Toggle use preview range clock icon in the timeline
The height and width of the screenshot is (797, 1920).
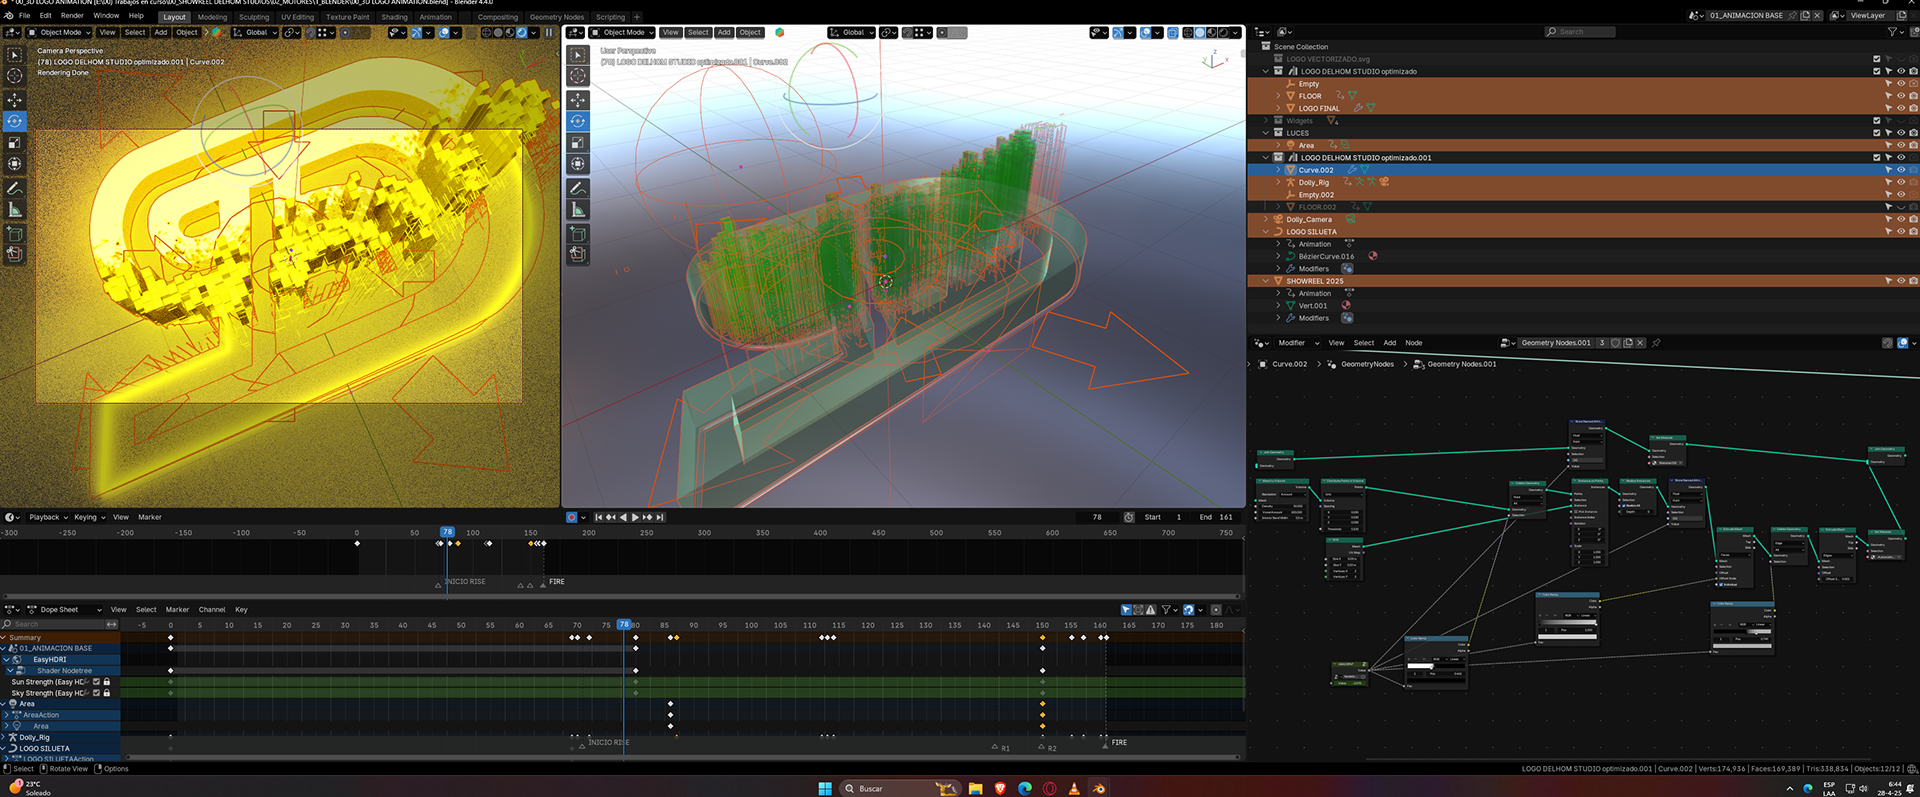pyautogui.click(x=1129, y=517)
